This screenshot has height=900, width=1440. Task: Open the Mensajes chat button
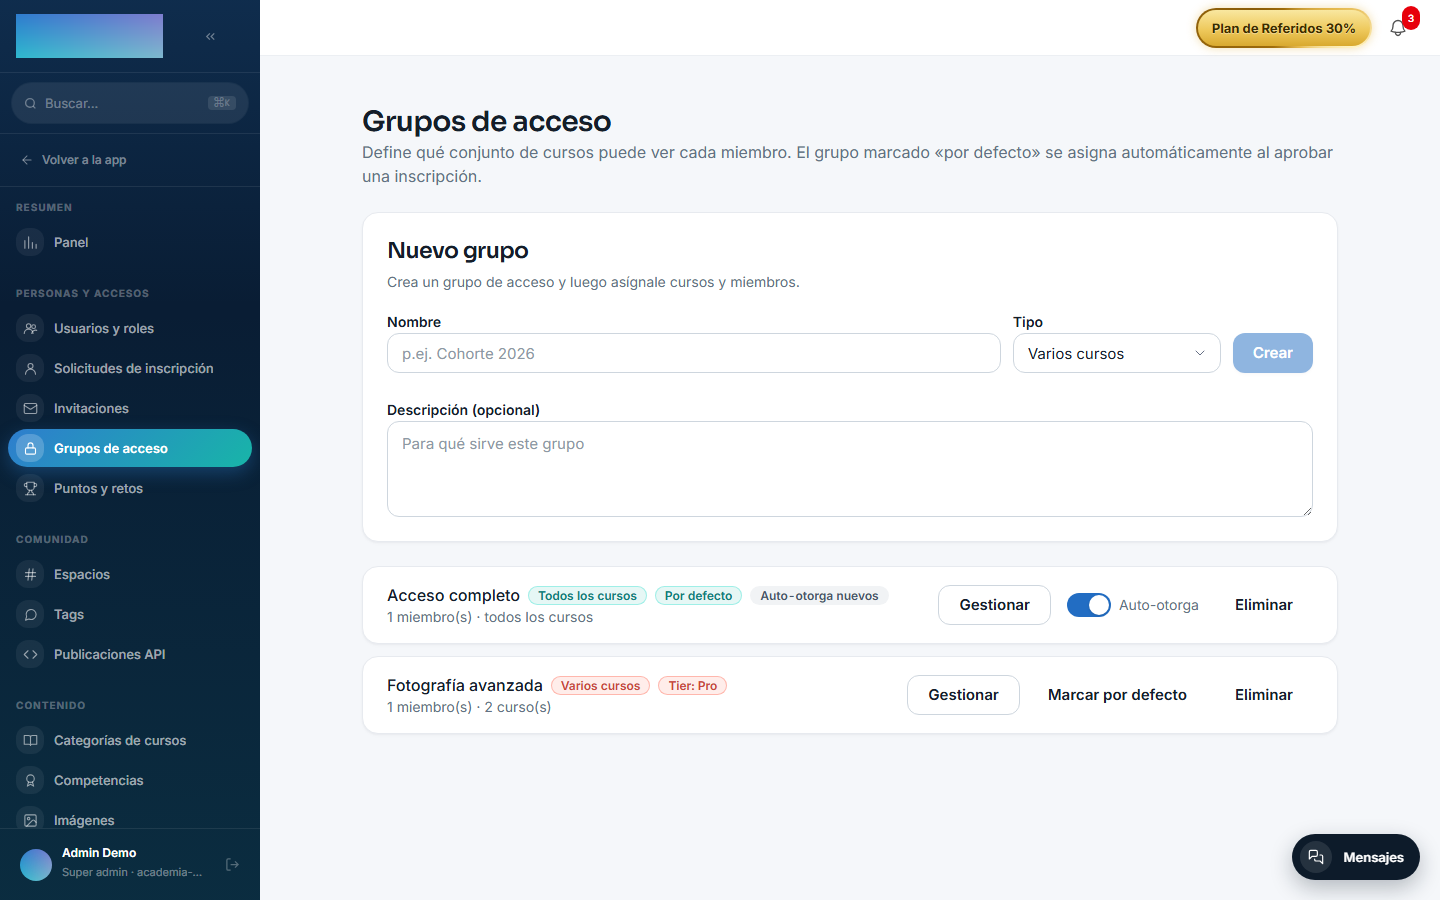[1355, 857]
